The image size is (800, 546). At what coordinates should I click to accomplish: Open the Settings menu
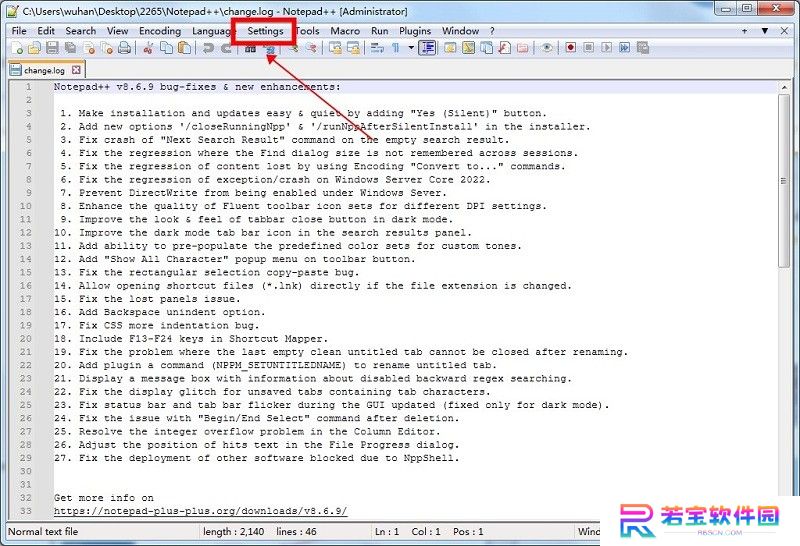tap(265, 31)
